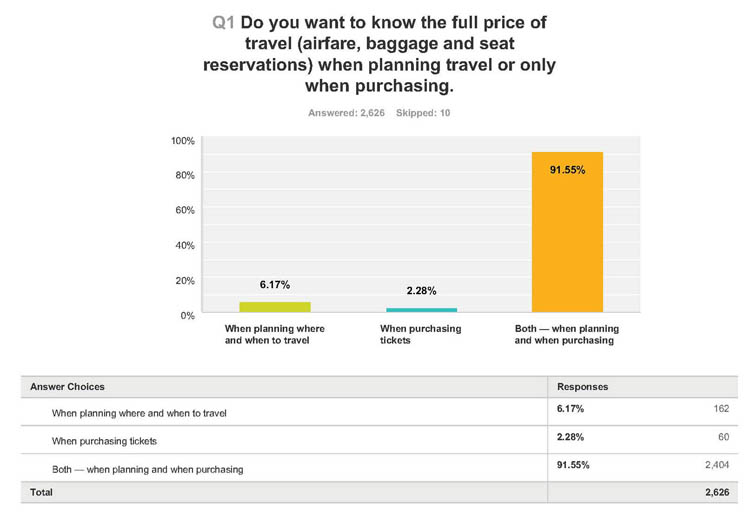
Task: Click the Total value 2,626
Action: [x=717, y=492]
